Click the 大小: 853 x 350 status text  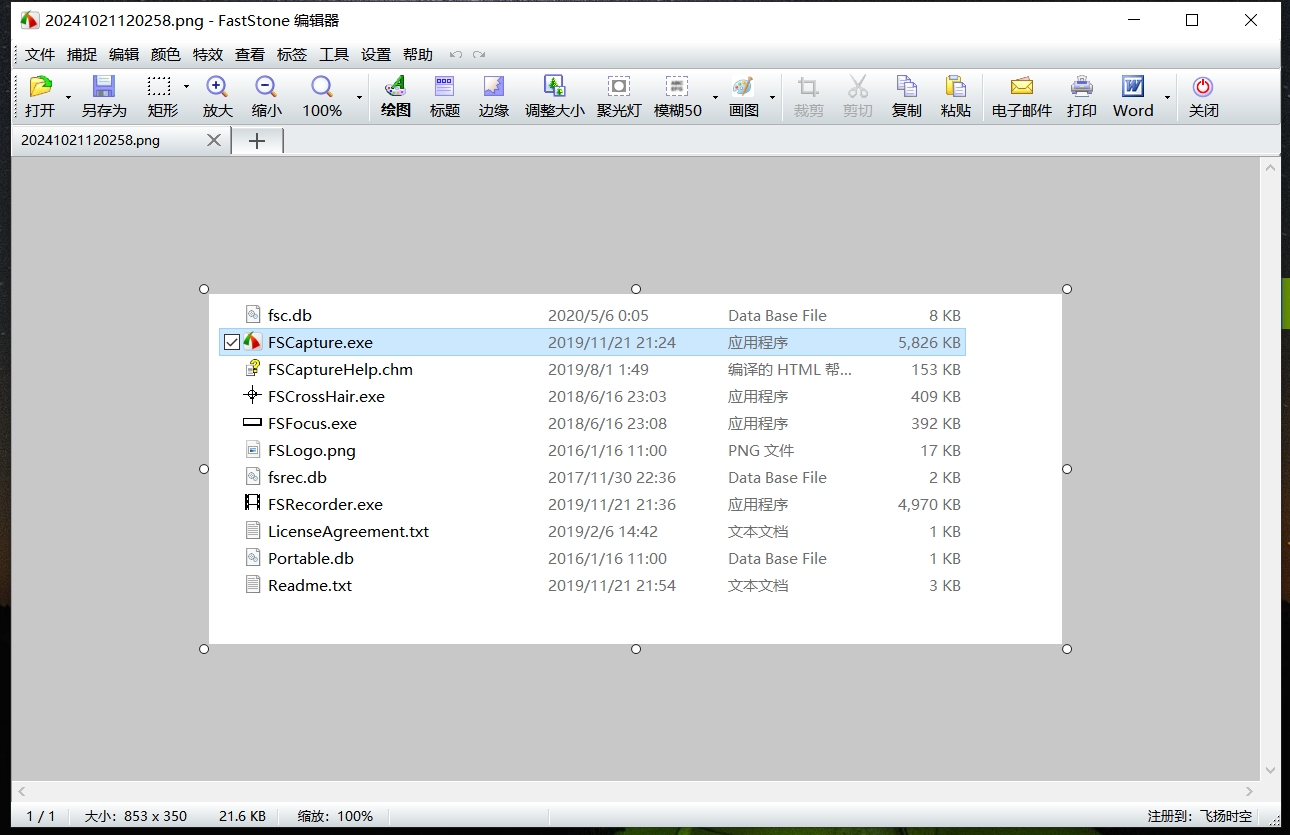[x=135, y=816]
